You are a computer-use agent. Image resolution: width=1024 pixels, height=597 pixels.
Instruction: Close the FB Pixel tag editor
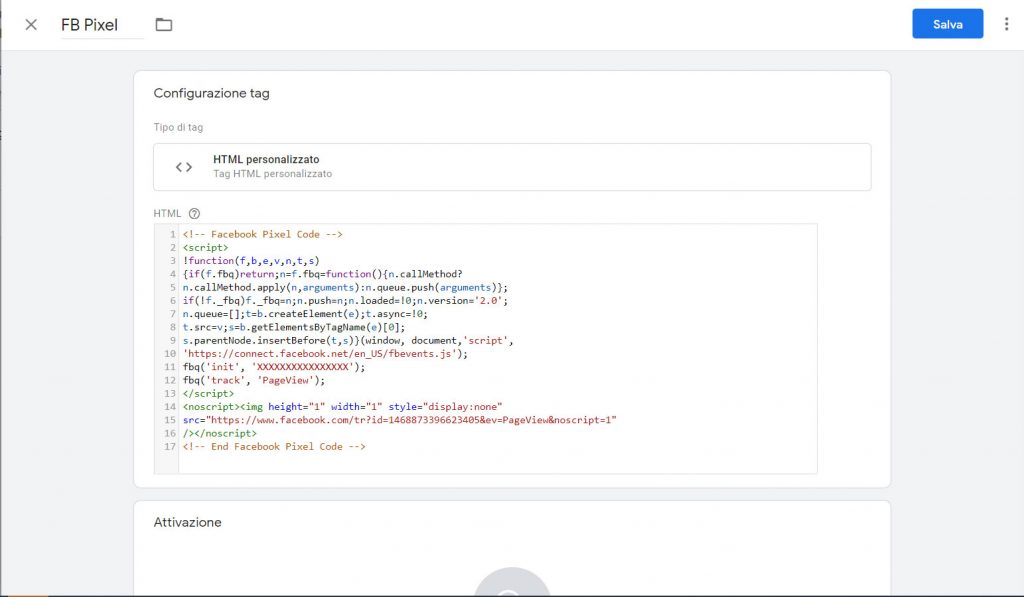click(x=31, y=25)
